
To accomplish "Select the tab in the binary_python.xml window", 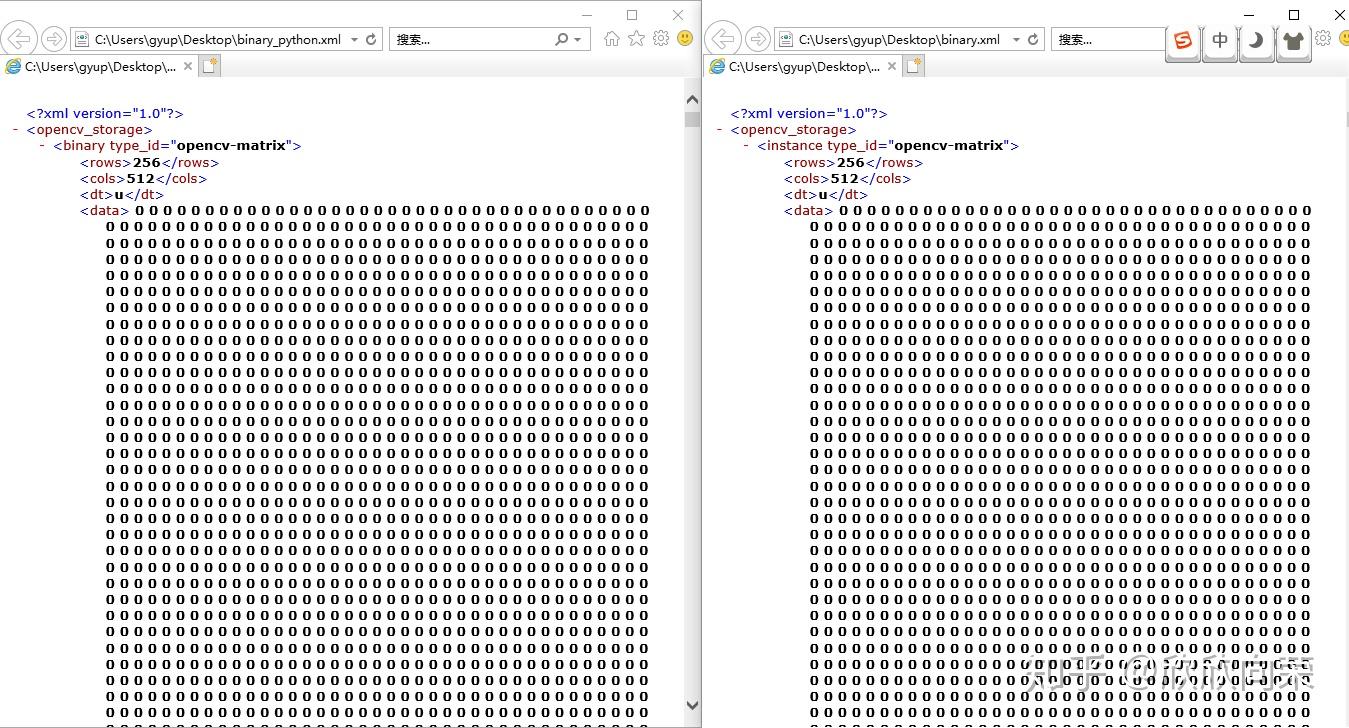I will click(99, 66).
